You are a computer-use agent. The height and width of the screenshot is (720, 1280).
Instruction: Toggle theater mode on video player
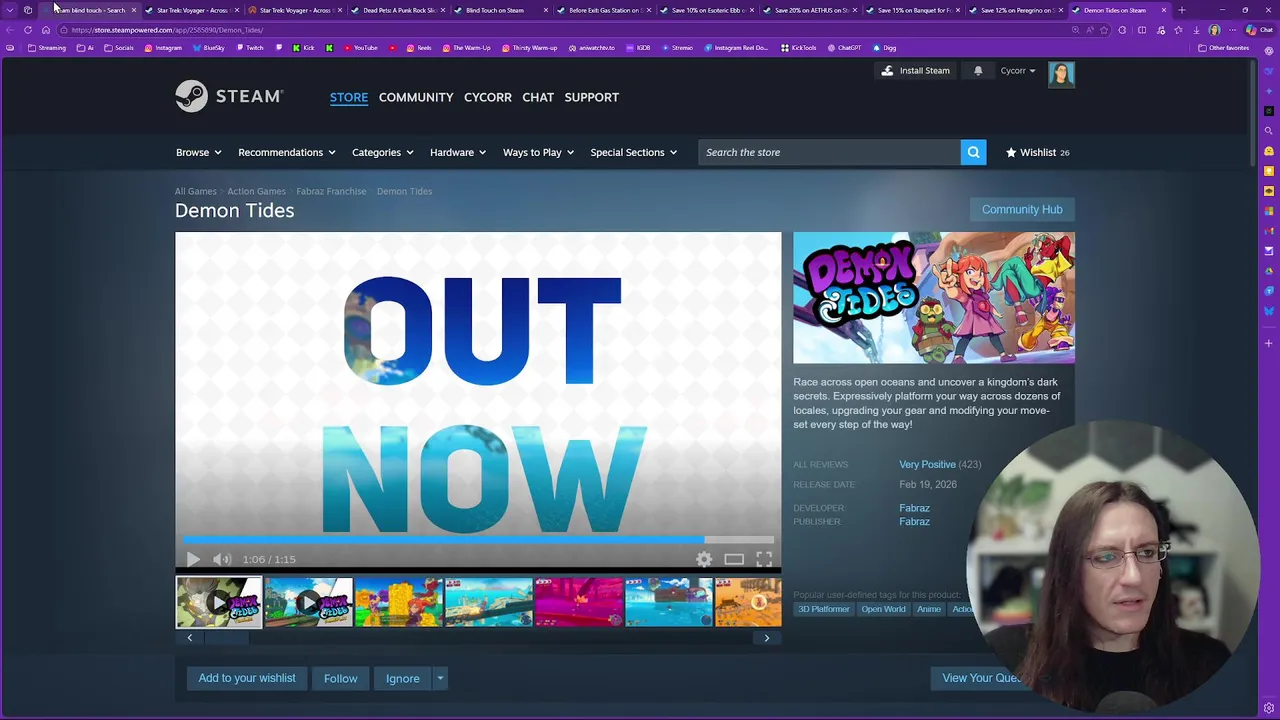tap(734, 560)
